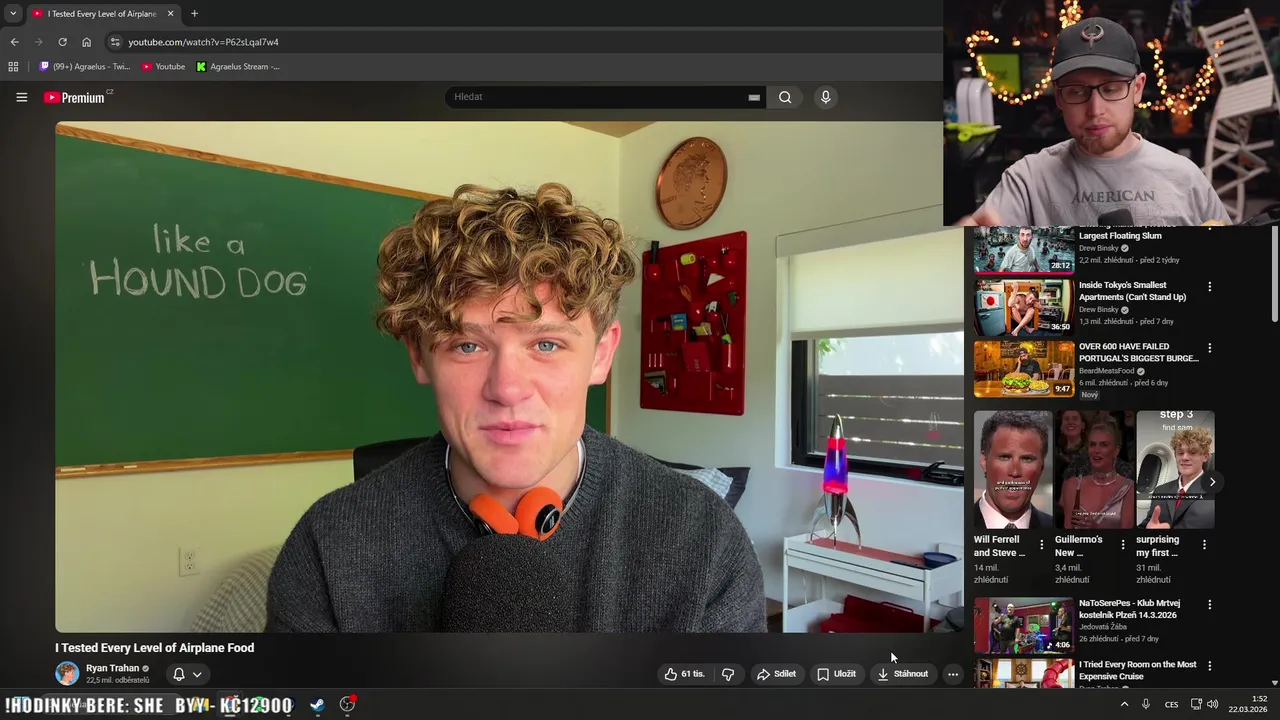1280x720 pixels.
Task: Close the current YouTube tab
Action: click(x=170, y=14)
